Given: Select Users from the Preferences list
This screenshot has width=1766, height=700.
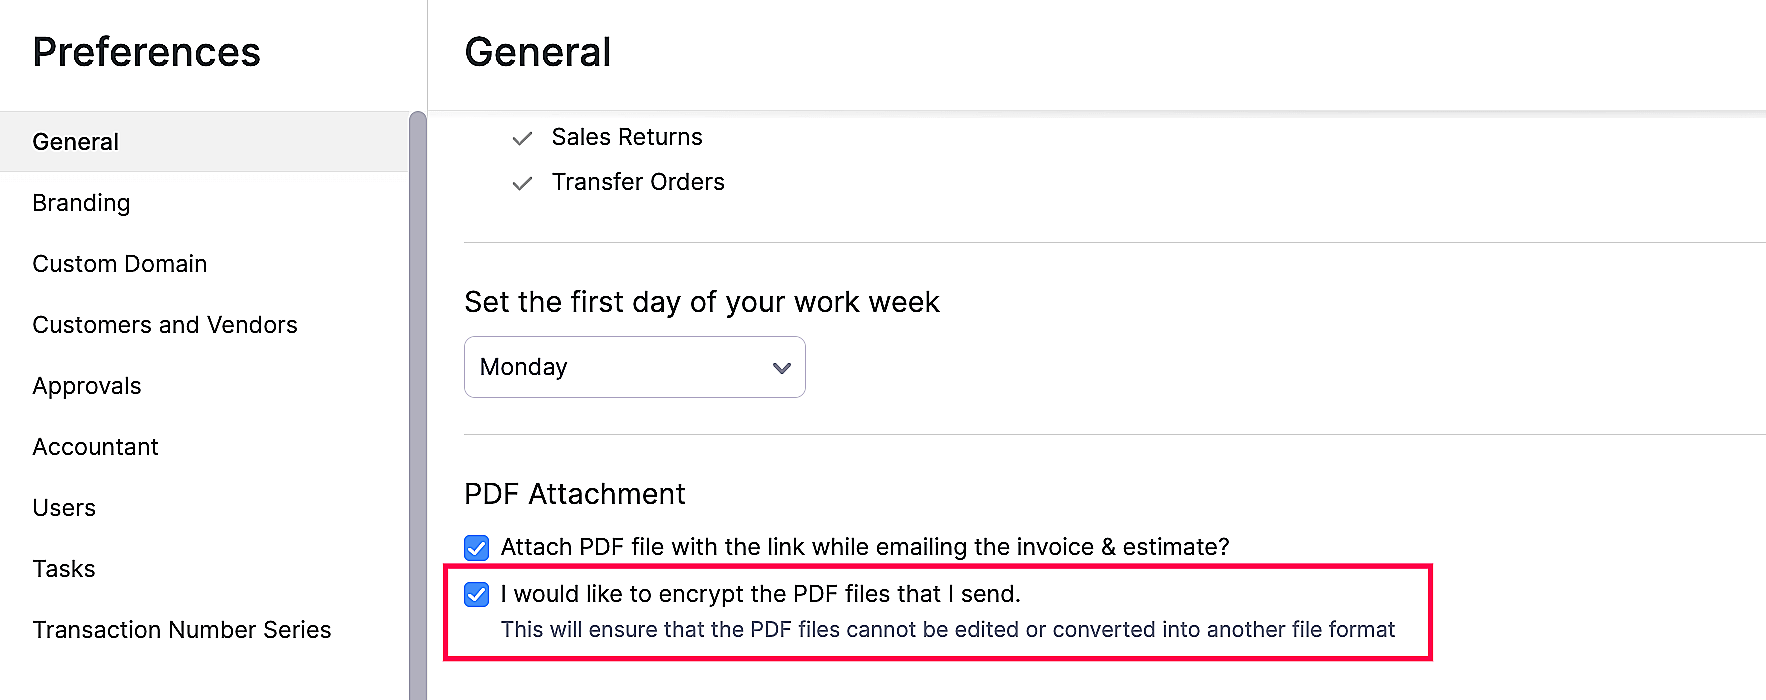Looking at the screenshot, I should tap(64, 507).
